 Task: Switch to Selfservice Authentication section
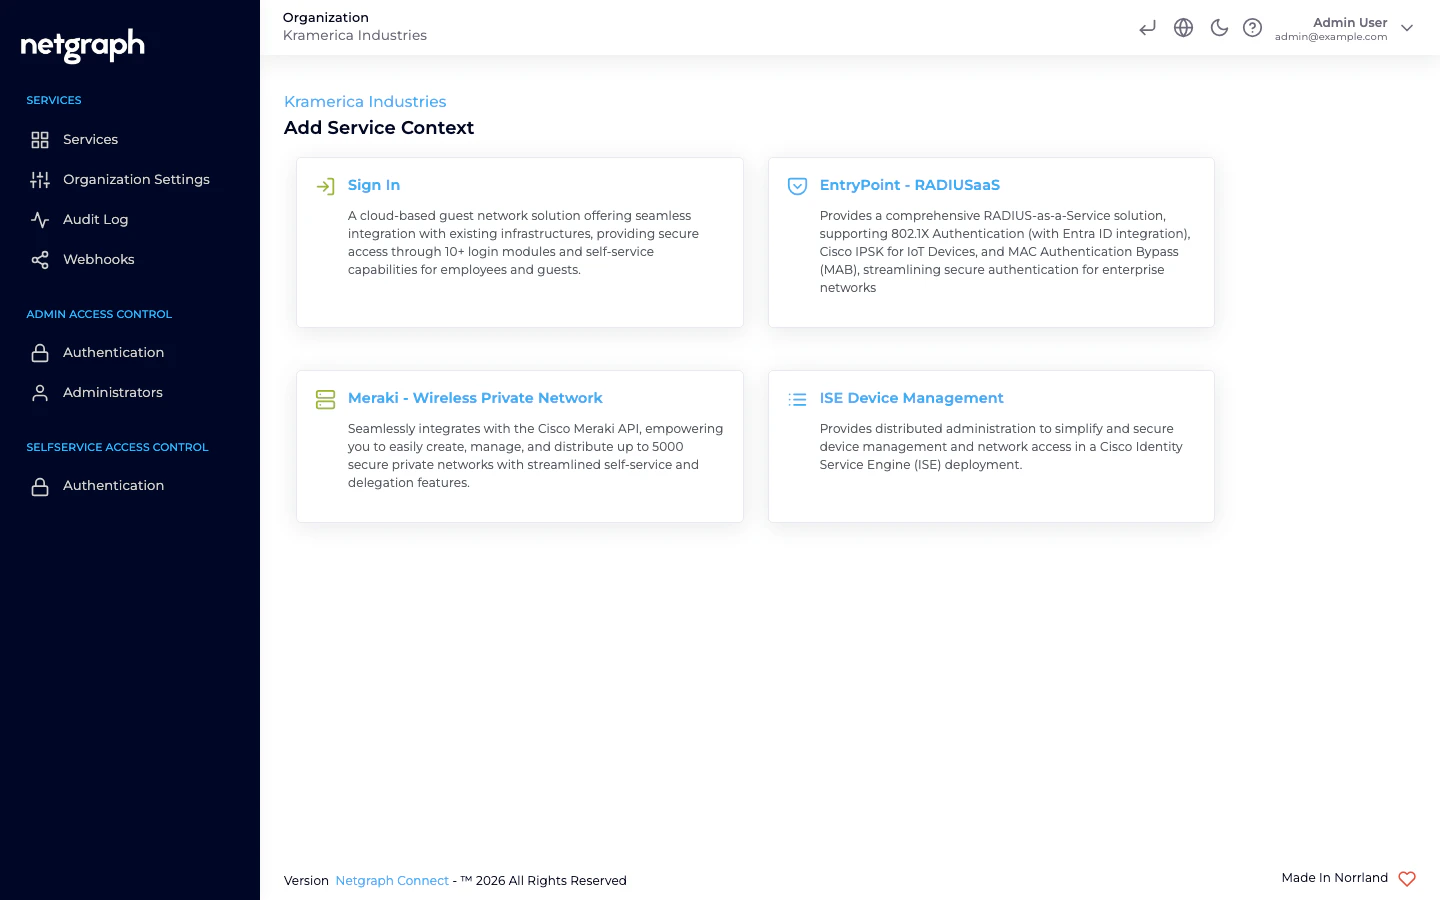113,485
